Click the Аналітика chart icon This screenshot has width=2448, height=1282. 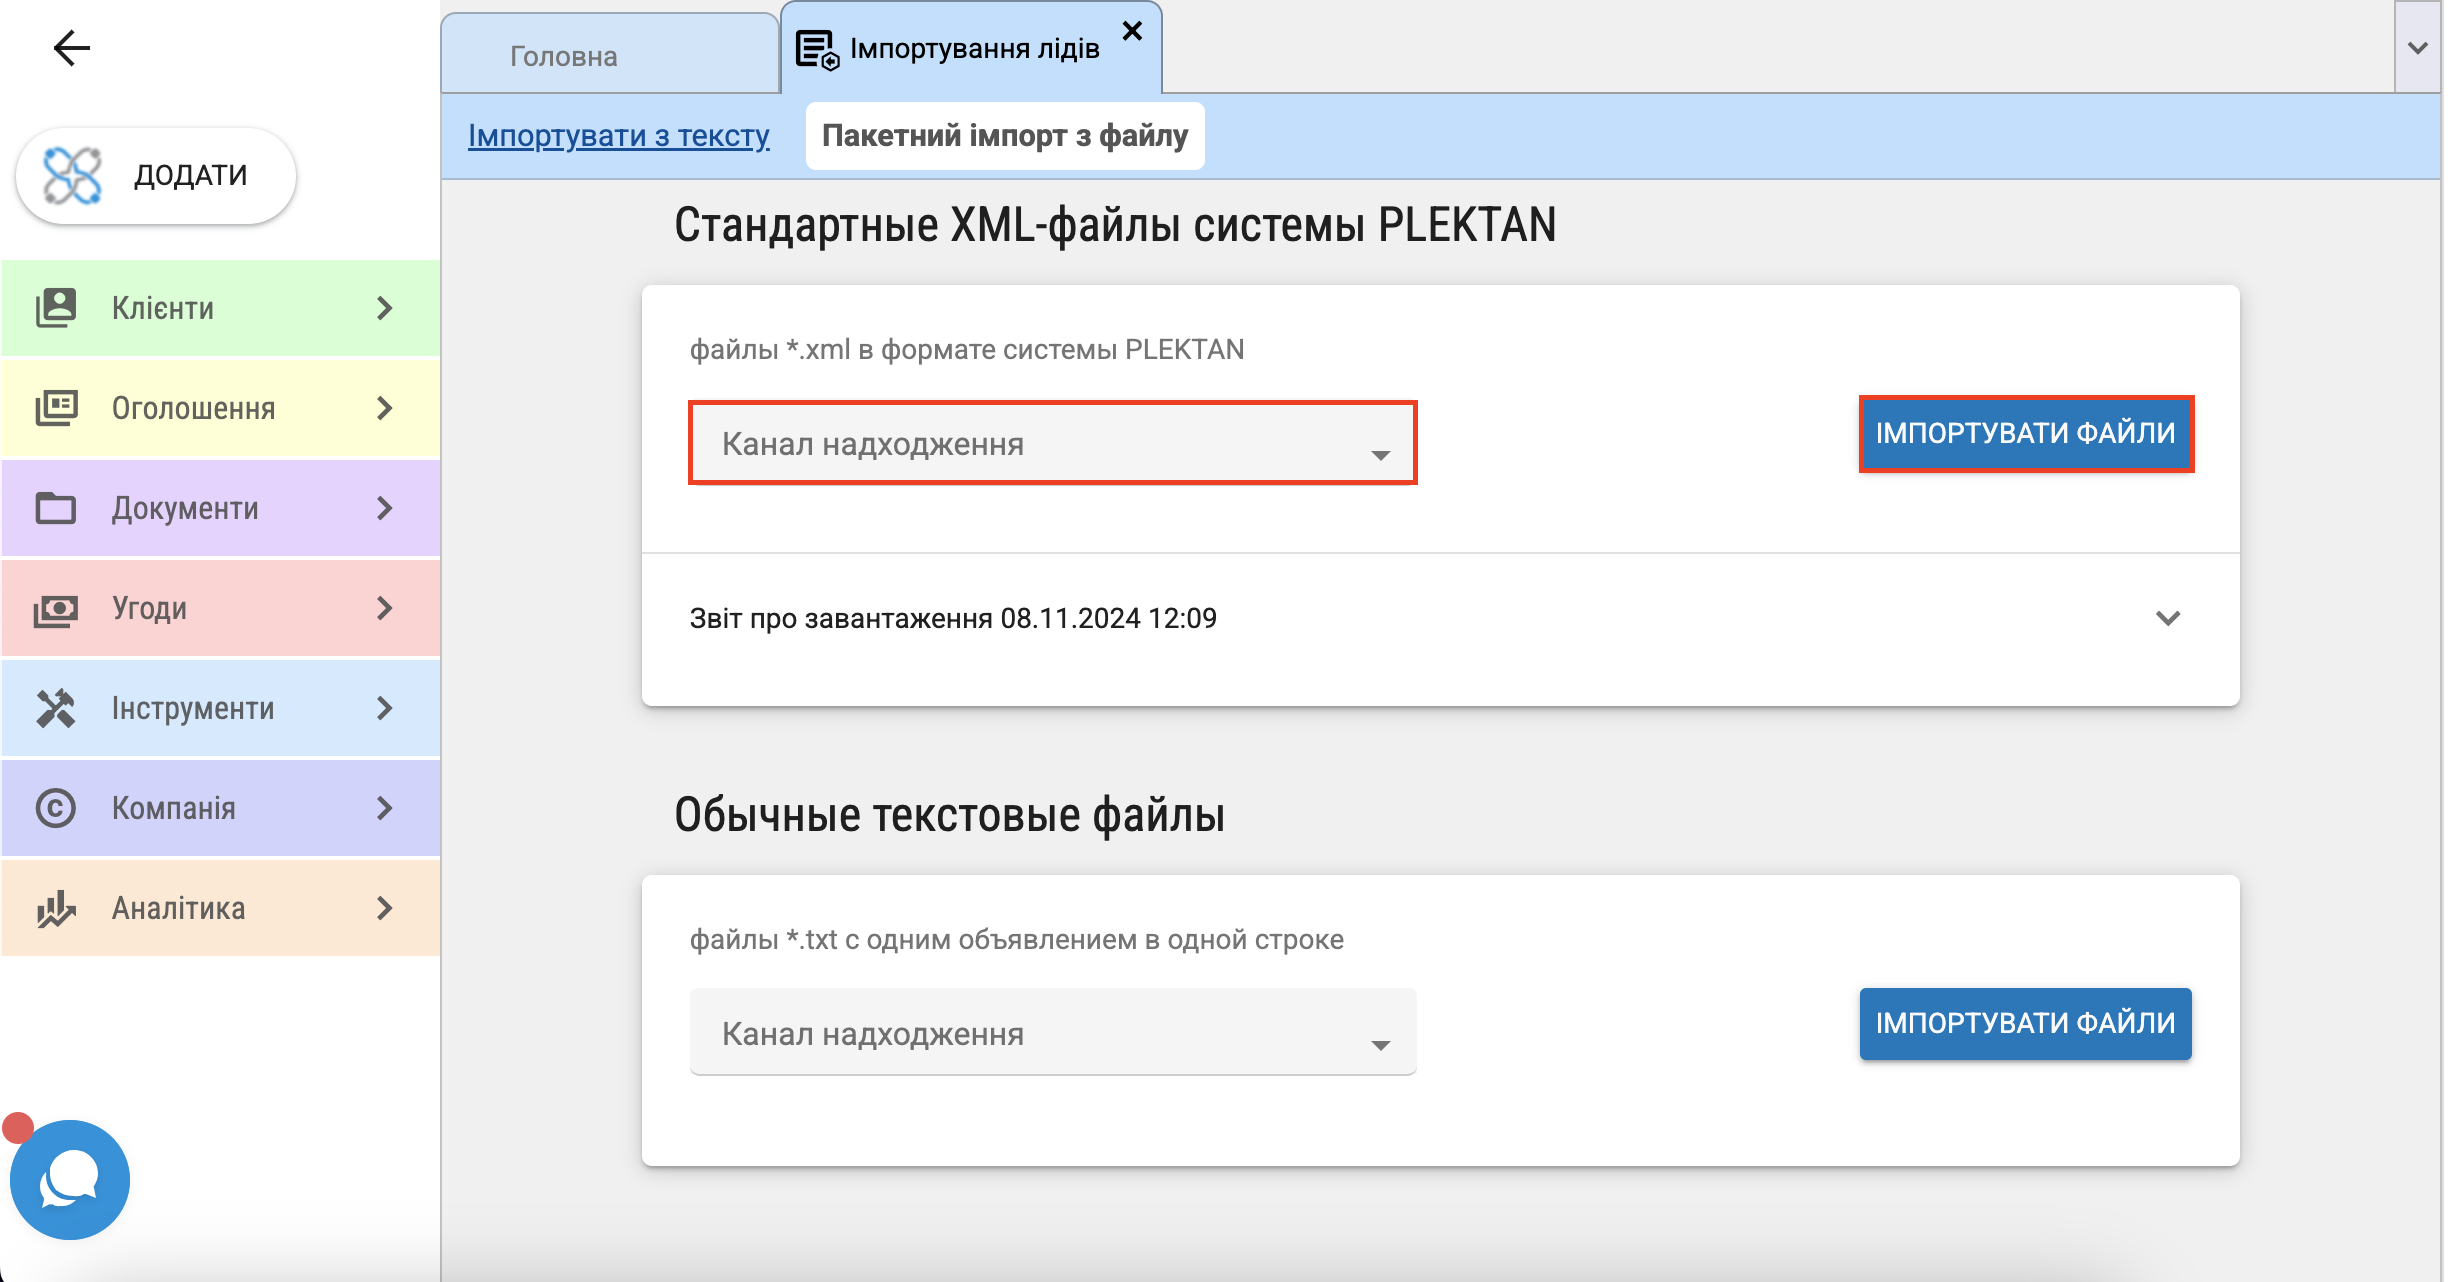[56, 908]
